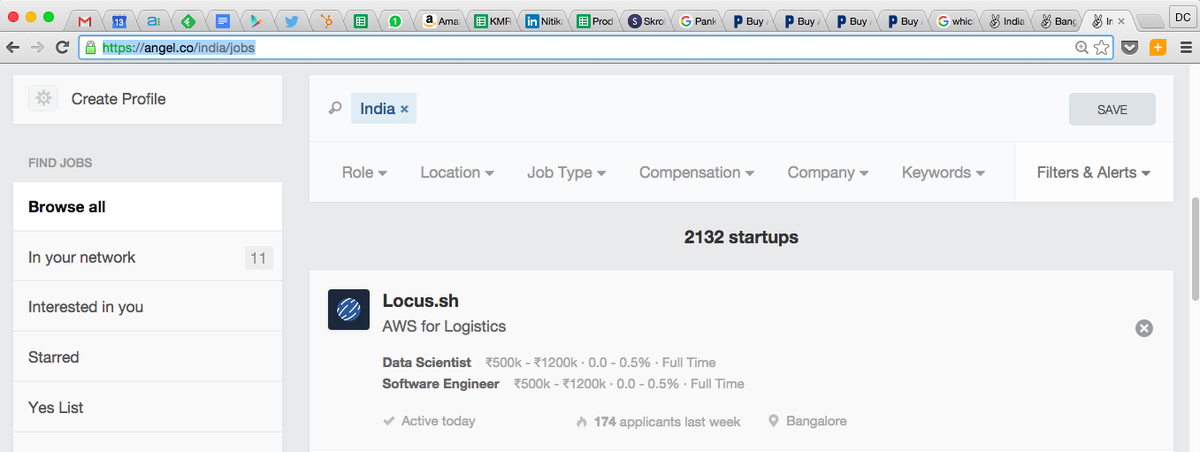Open In your network jobs
Viewport: 1200px width, 452px height.
148,257
